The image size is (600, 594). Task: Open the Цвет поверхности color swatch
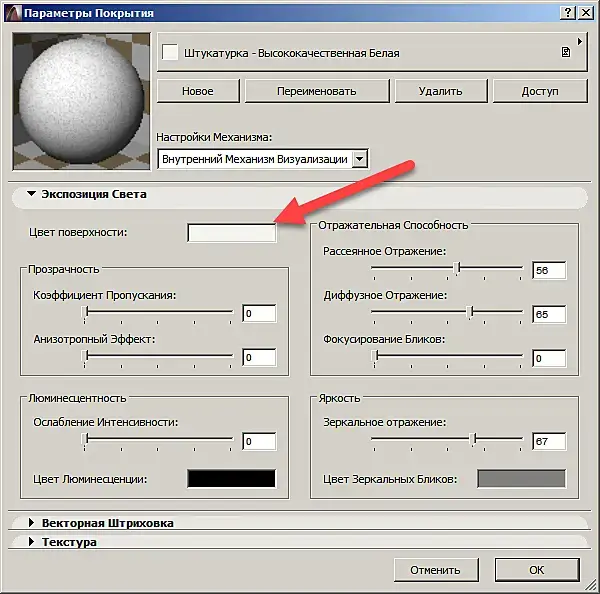tap(232, 233)
